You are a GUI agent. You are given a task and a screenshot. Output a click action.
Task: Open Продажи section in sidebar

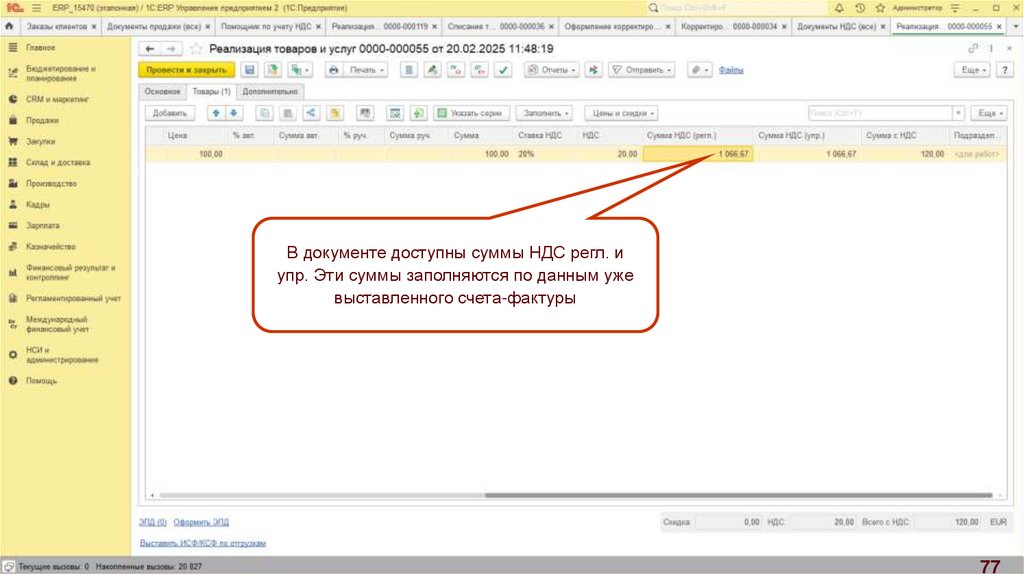41,120
